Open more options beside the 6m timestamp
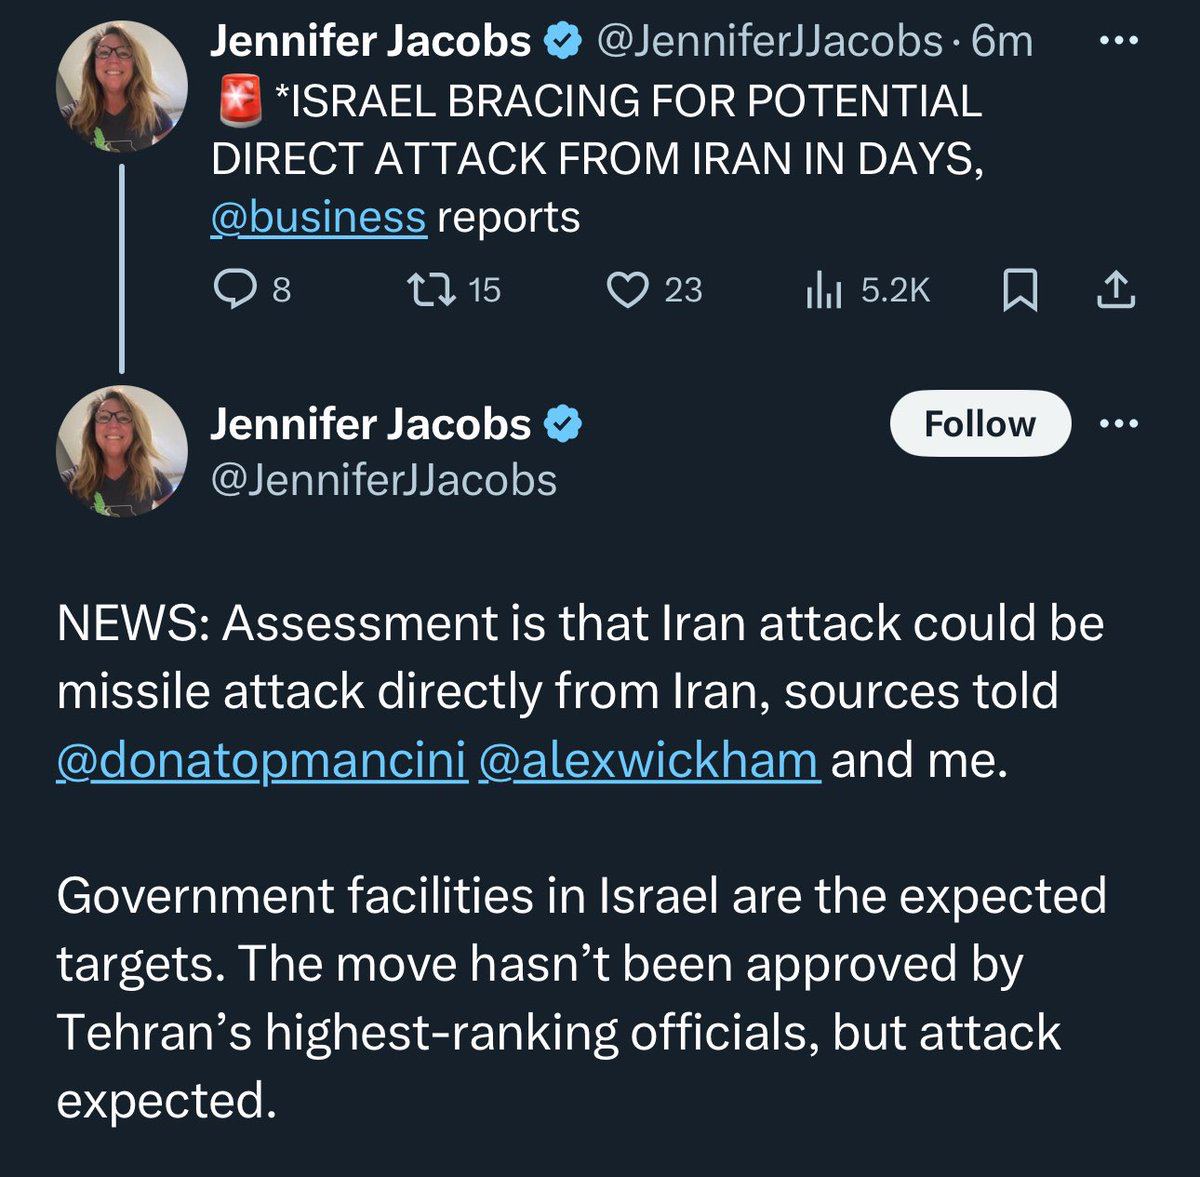This screenshot has width=1200, height=1177. (1118, 41)
